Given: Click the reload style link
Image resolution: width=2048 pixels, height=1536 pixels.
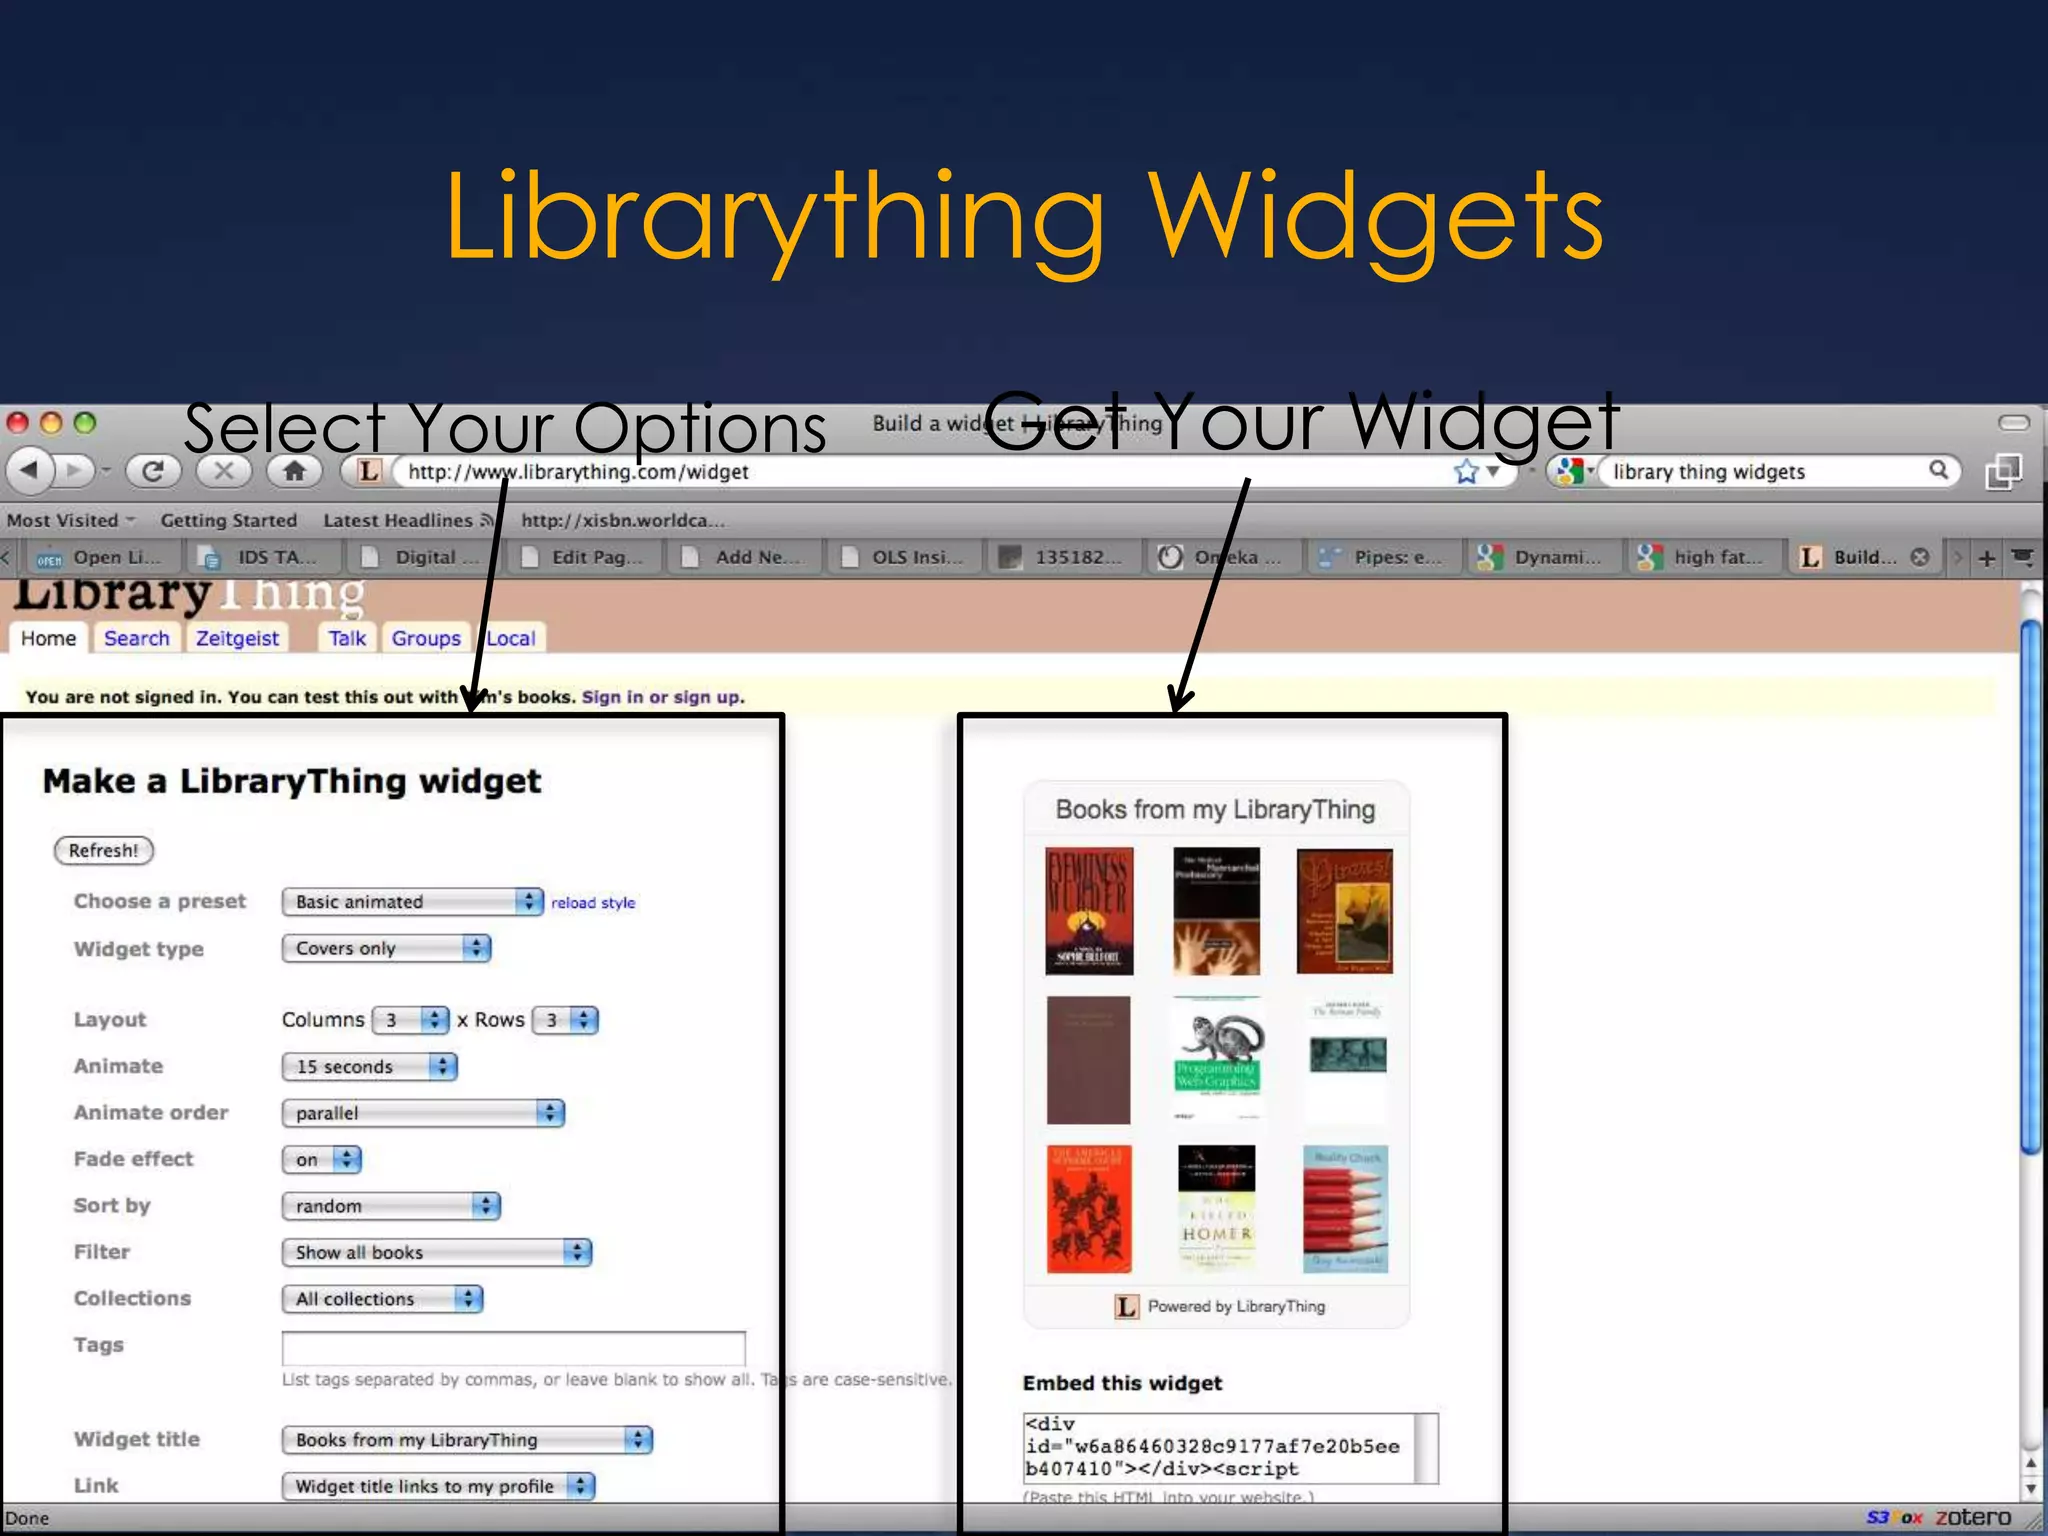Looking at the screenshot, I should click(593, 902).
